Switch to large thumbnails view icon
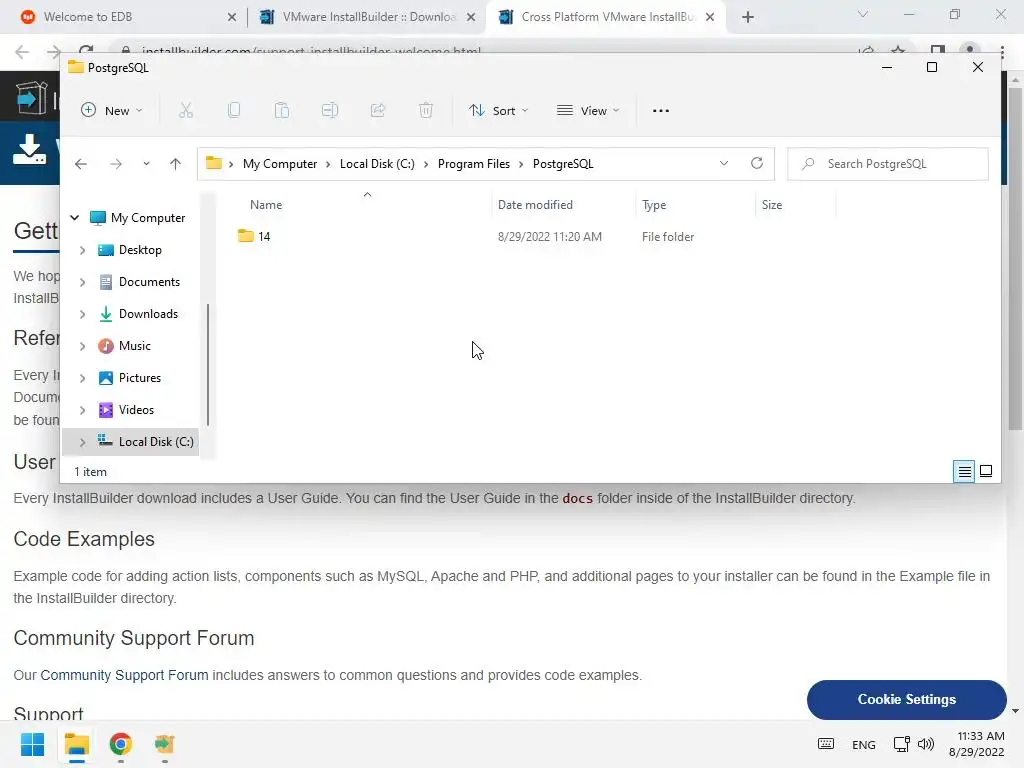 [986, 472]
